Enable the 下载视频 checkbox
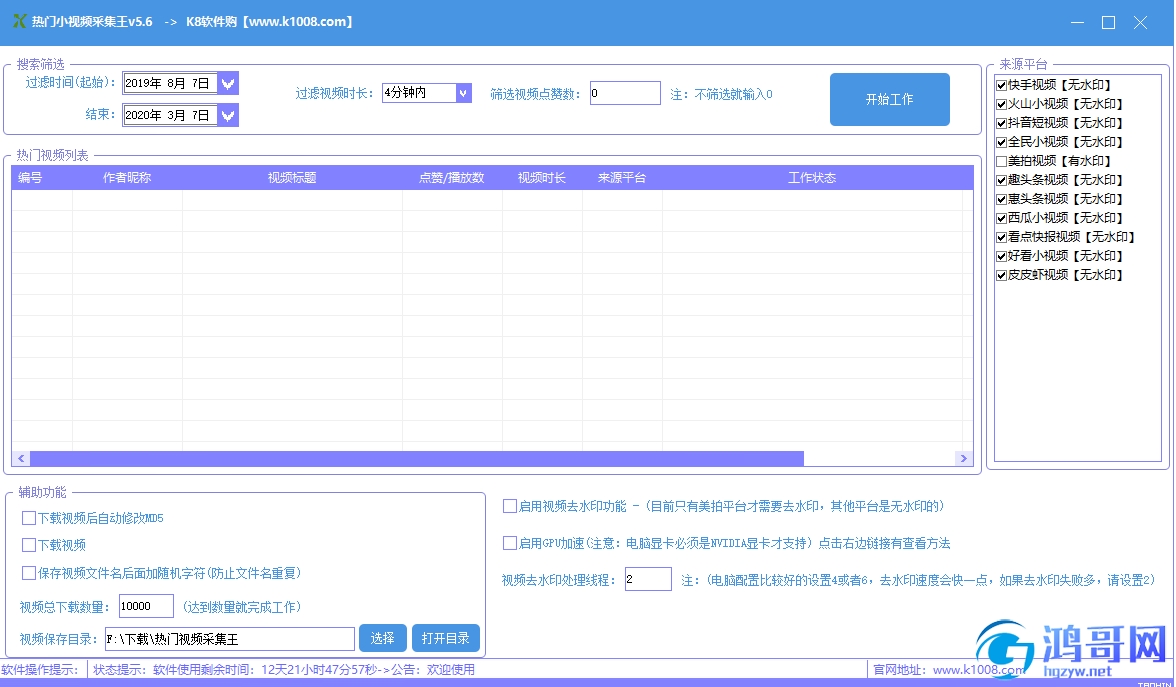Screen dimensions: 1176x687 click(28, 545)
